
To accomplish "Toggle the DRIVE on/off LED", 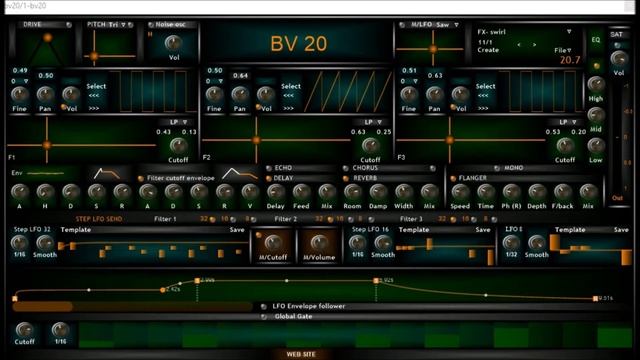I will pyautogui.click(x=69, y=25).
